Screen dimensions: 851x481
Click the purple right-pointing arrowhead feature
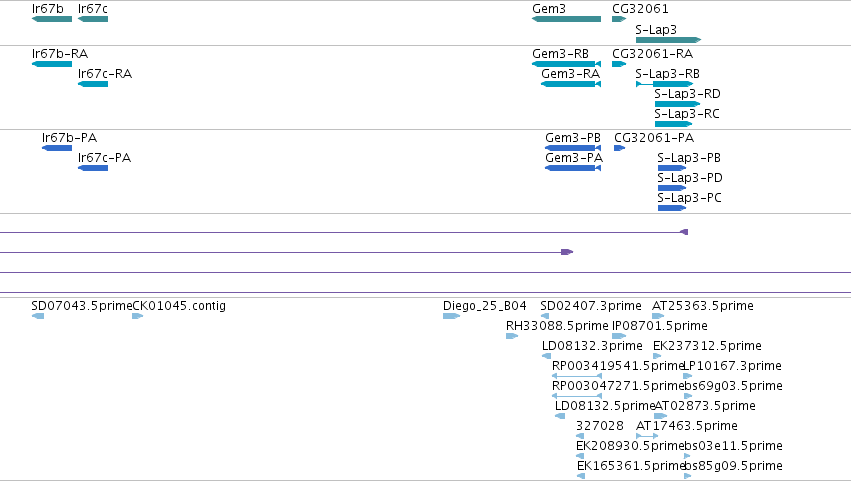point(567,252)
